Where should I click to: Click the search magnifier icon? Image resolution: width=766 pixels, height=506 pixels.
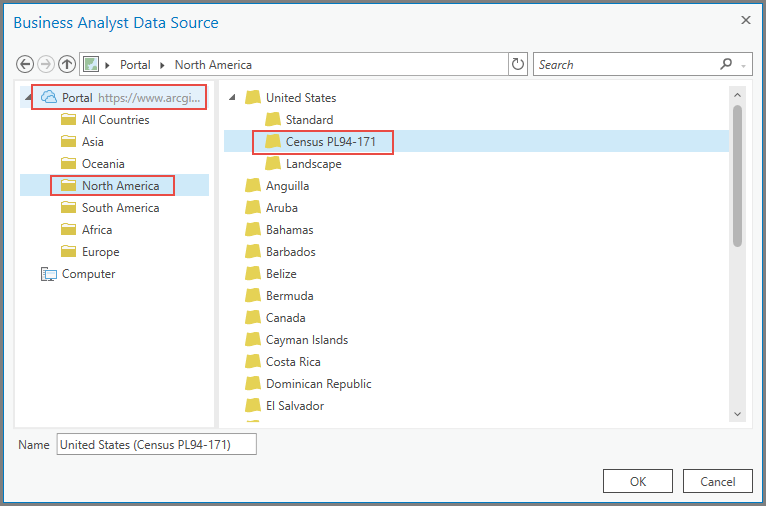point(727,64)
